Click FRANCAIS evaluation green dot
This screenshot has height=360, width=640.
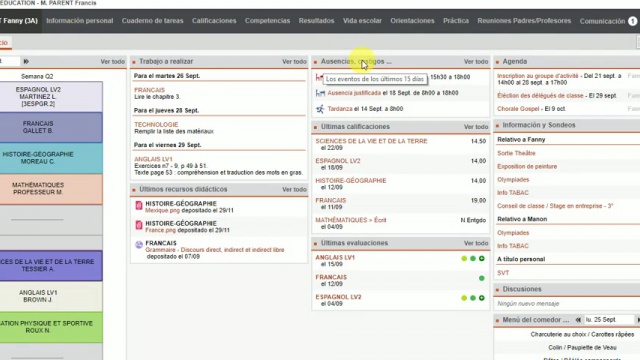[x=482, y=278]
